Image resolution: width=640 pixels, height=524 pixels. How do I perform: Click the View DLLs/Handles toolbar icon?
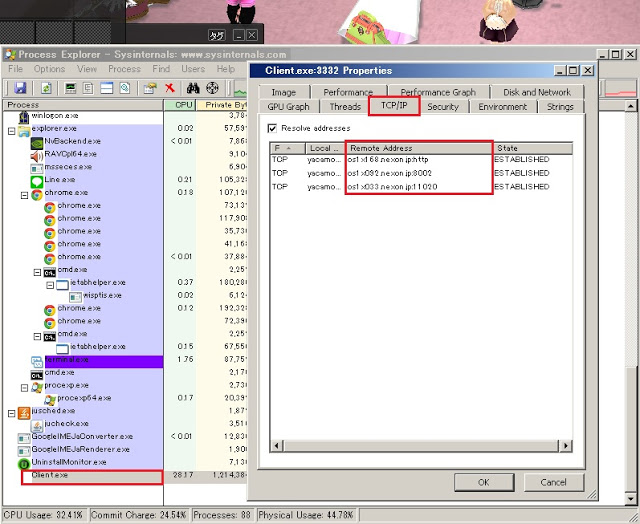click(124, 88)
